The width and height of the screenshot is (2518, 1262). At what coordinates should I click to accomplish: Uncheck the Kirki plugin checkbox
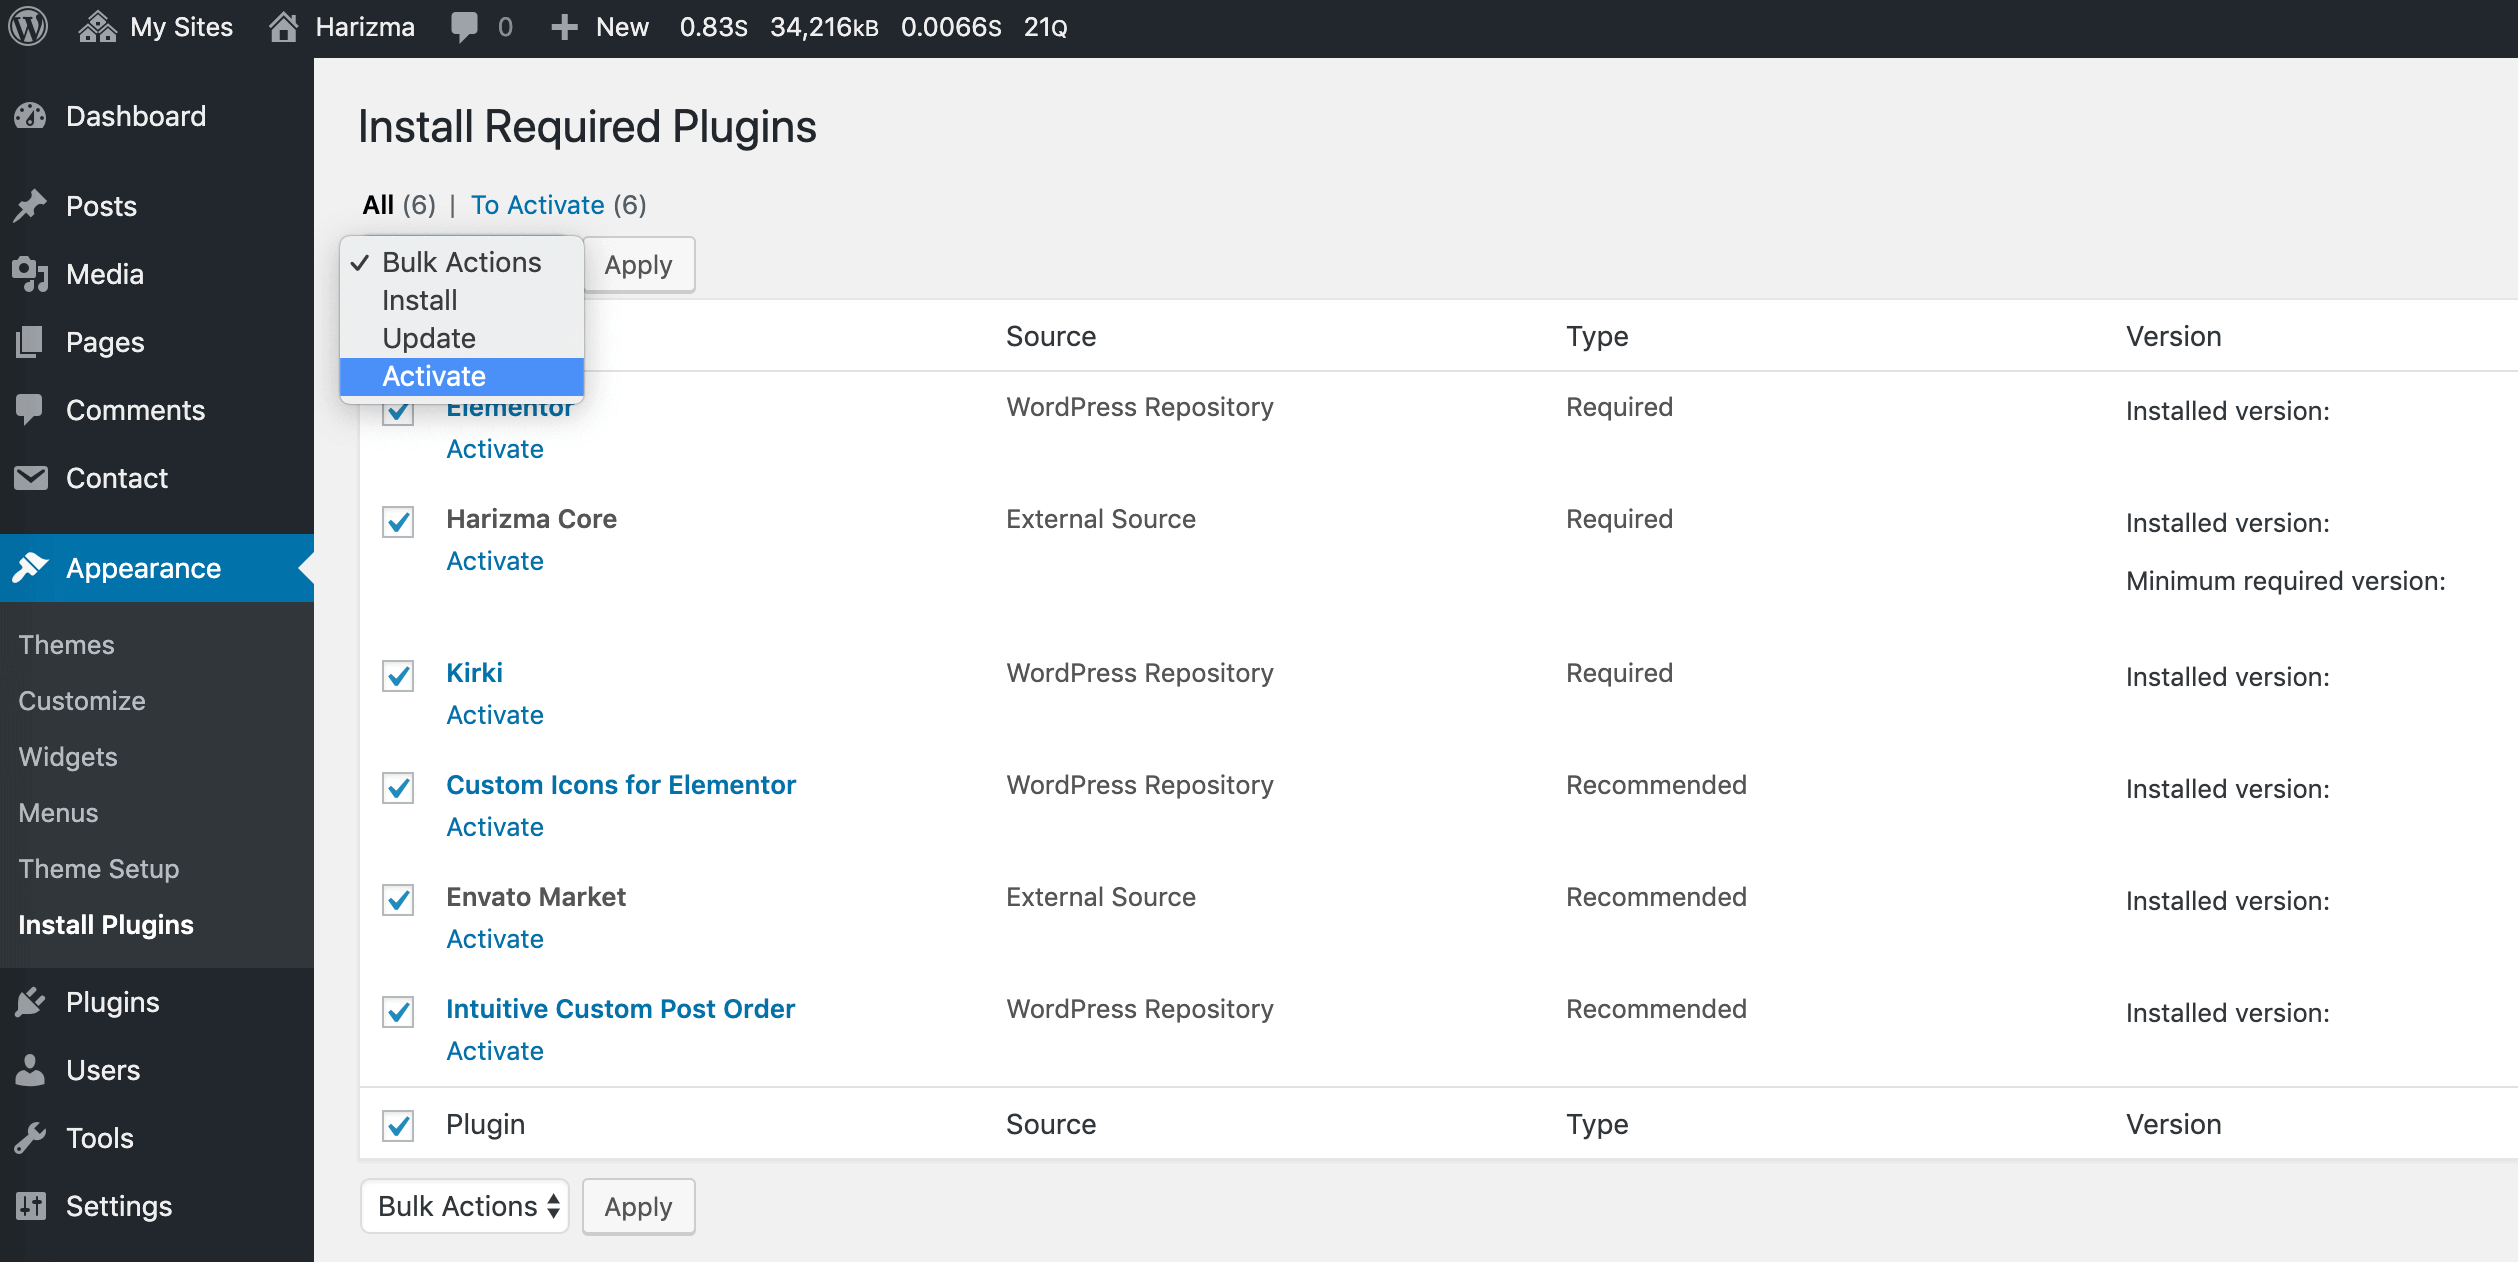[398, 675]
